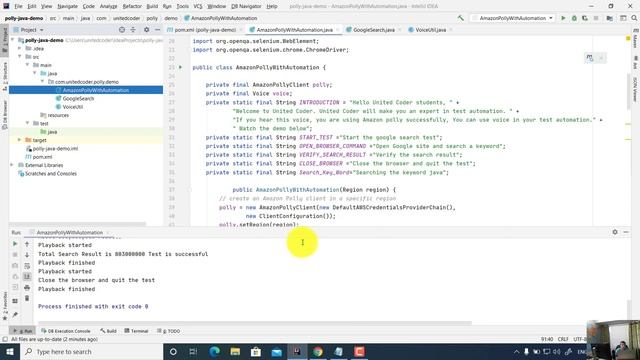Select VoiceUtil class in project tree
This screenshot has width=640, height=360.
[72, 107]
